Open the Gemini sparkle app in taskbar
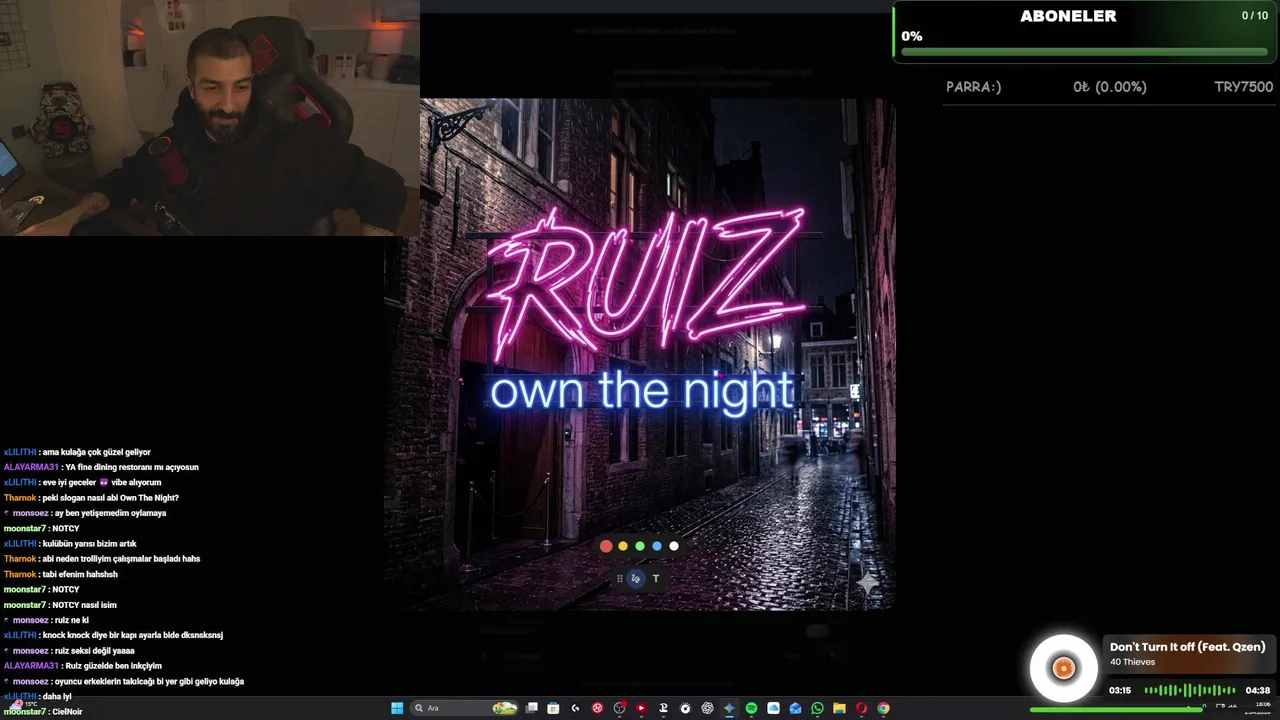 (729, 708)
